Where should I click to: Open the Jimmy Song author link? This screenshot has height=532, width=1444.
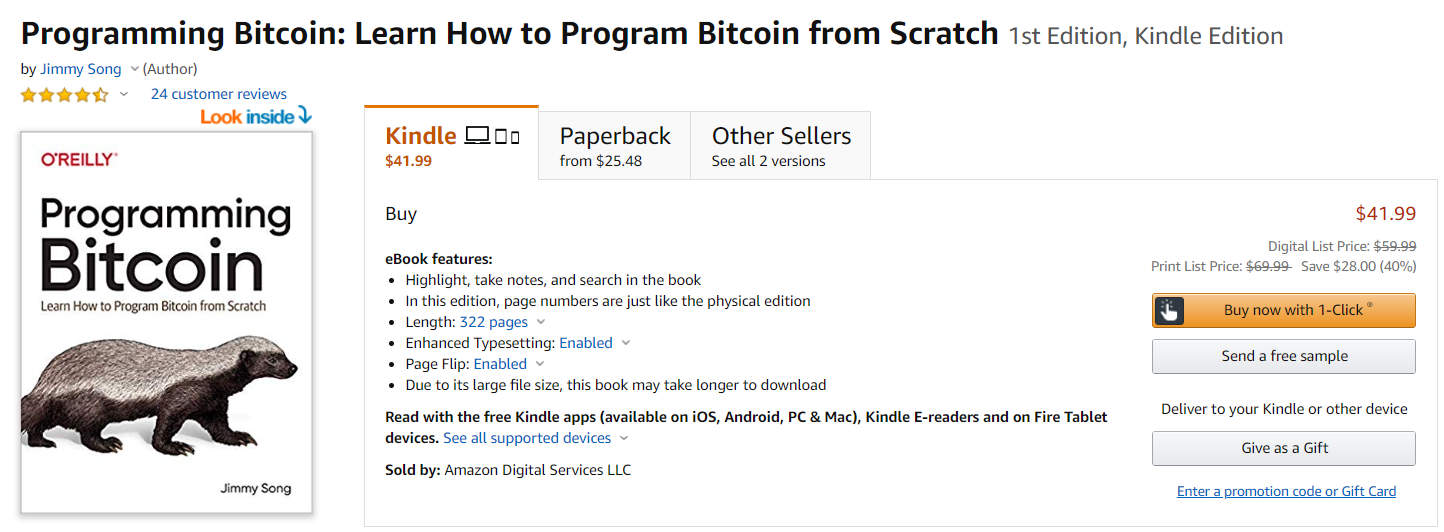81,69
